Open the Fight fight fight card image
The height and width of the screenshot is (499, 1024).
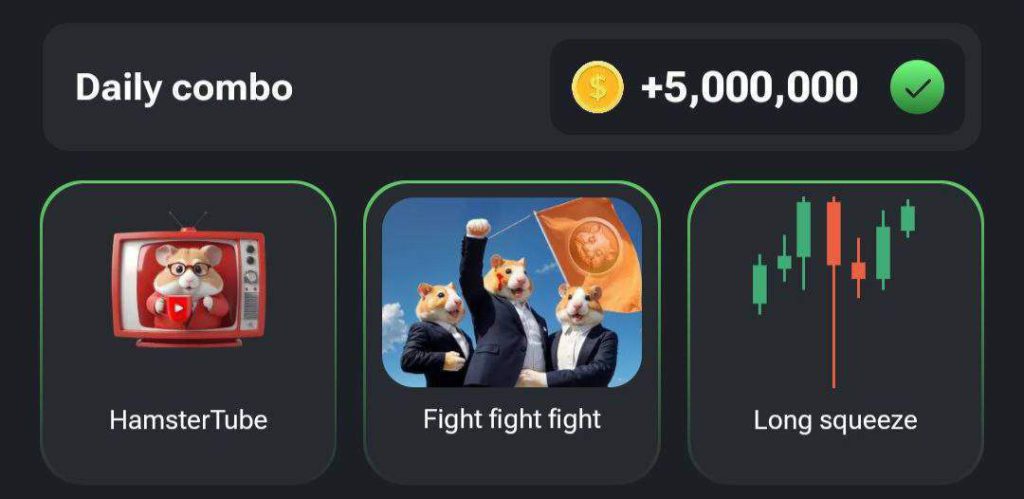[512, 292]
